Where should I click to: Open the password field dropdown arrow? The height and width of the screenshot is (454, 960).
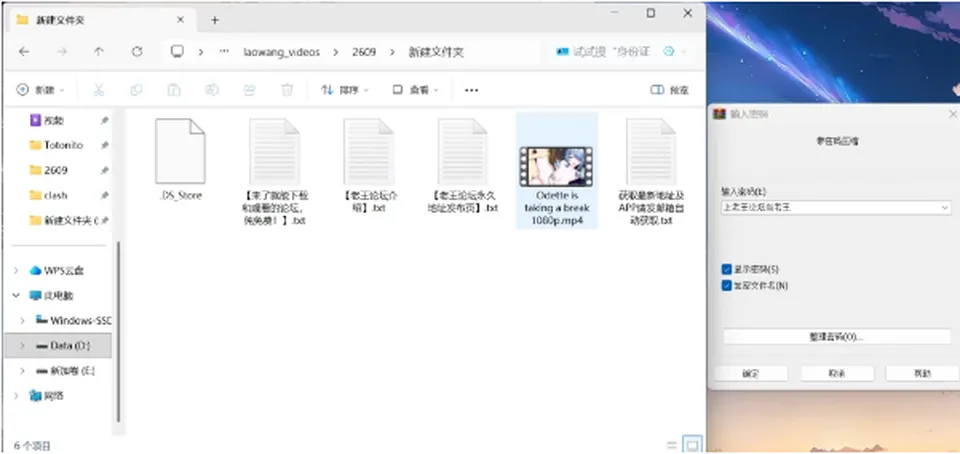pyautogui.click(x=945, y=208)
